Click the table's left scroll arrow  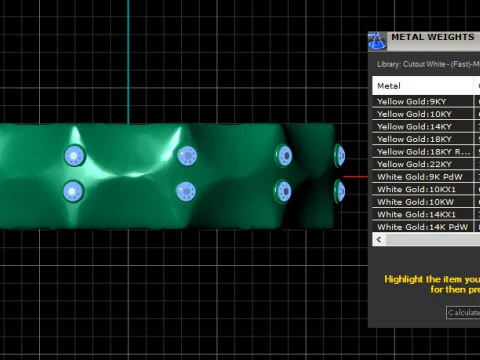[x=379, y=240]
